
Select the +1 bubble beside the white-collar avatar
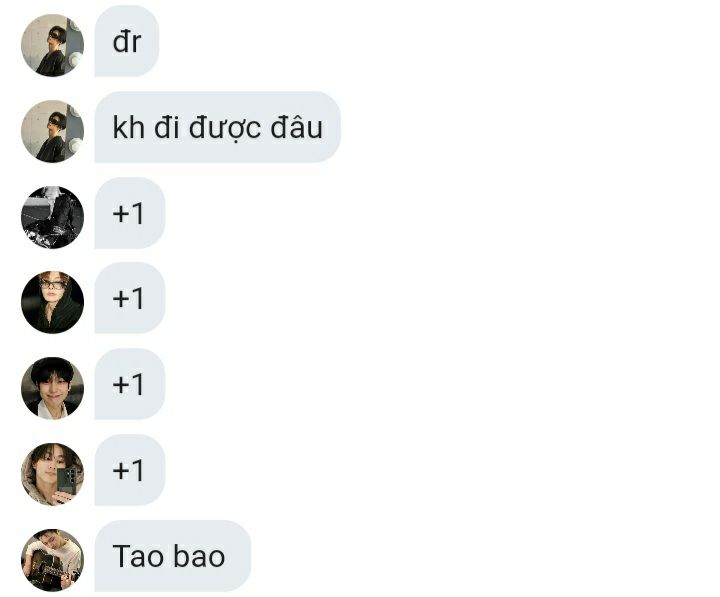click(x=129, y=384)
